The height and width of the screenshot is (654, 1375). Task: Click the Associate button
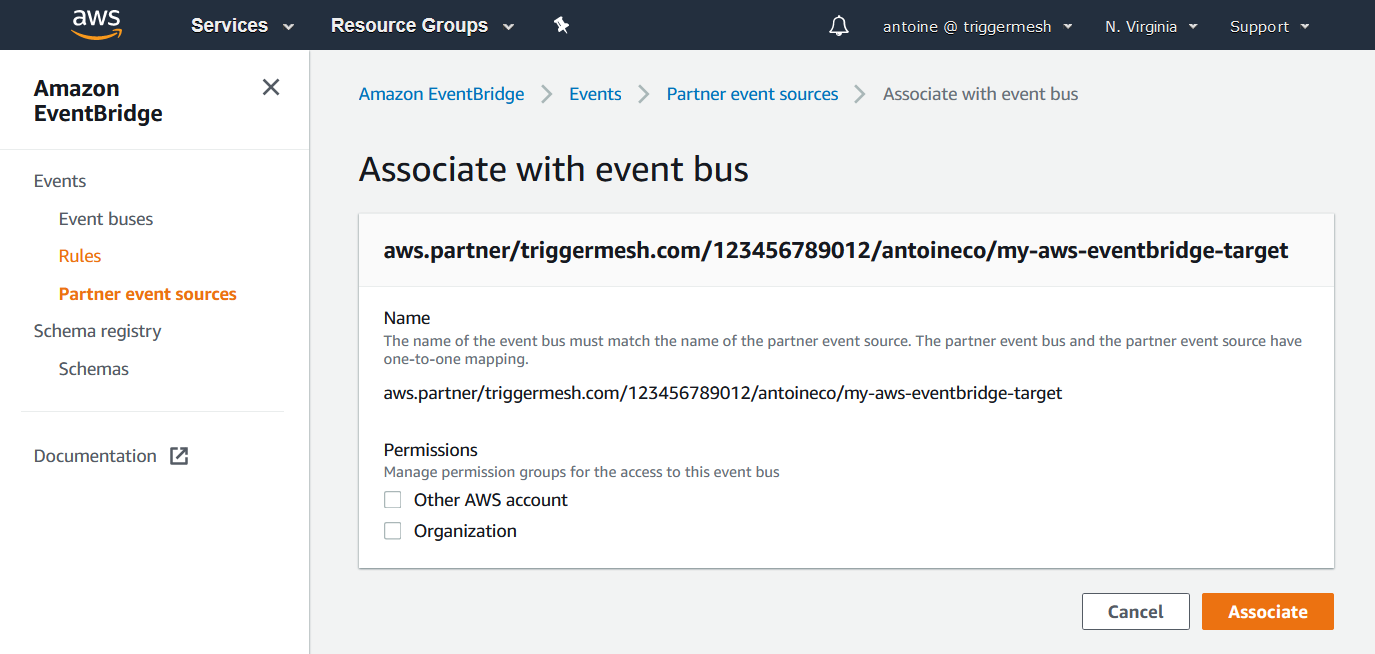[x=1268, y=612]
